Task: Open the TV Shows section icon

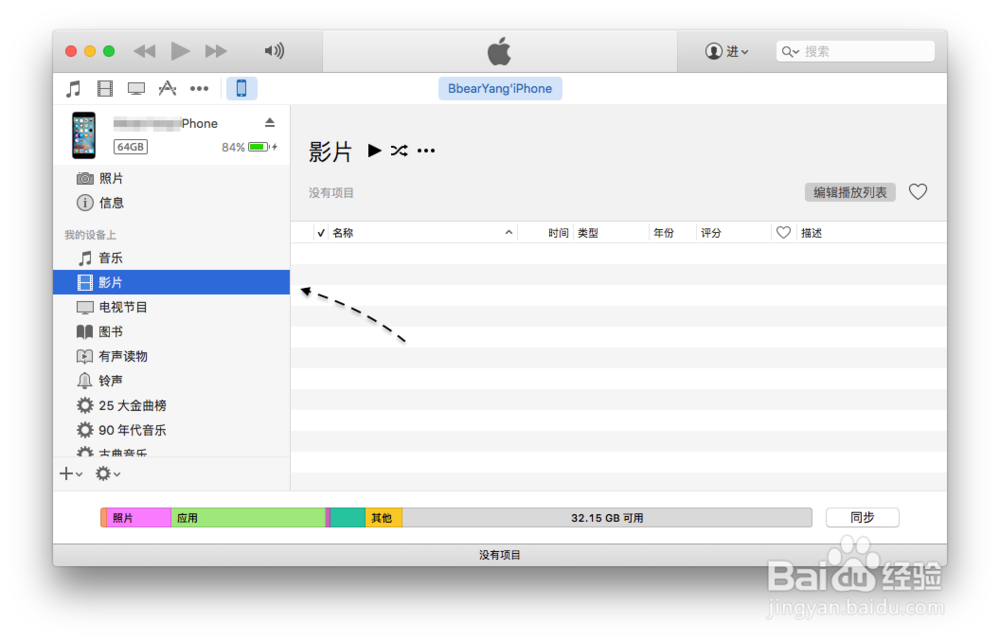Action: 136,88
